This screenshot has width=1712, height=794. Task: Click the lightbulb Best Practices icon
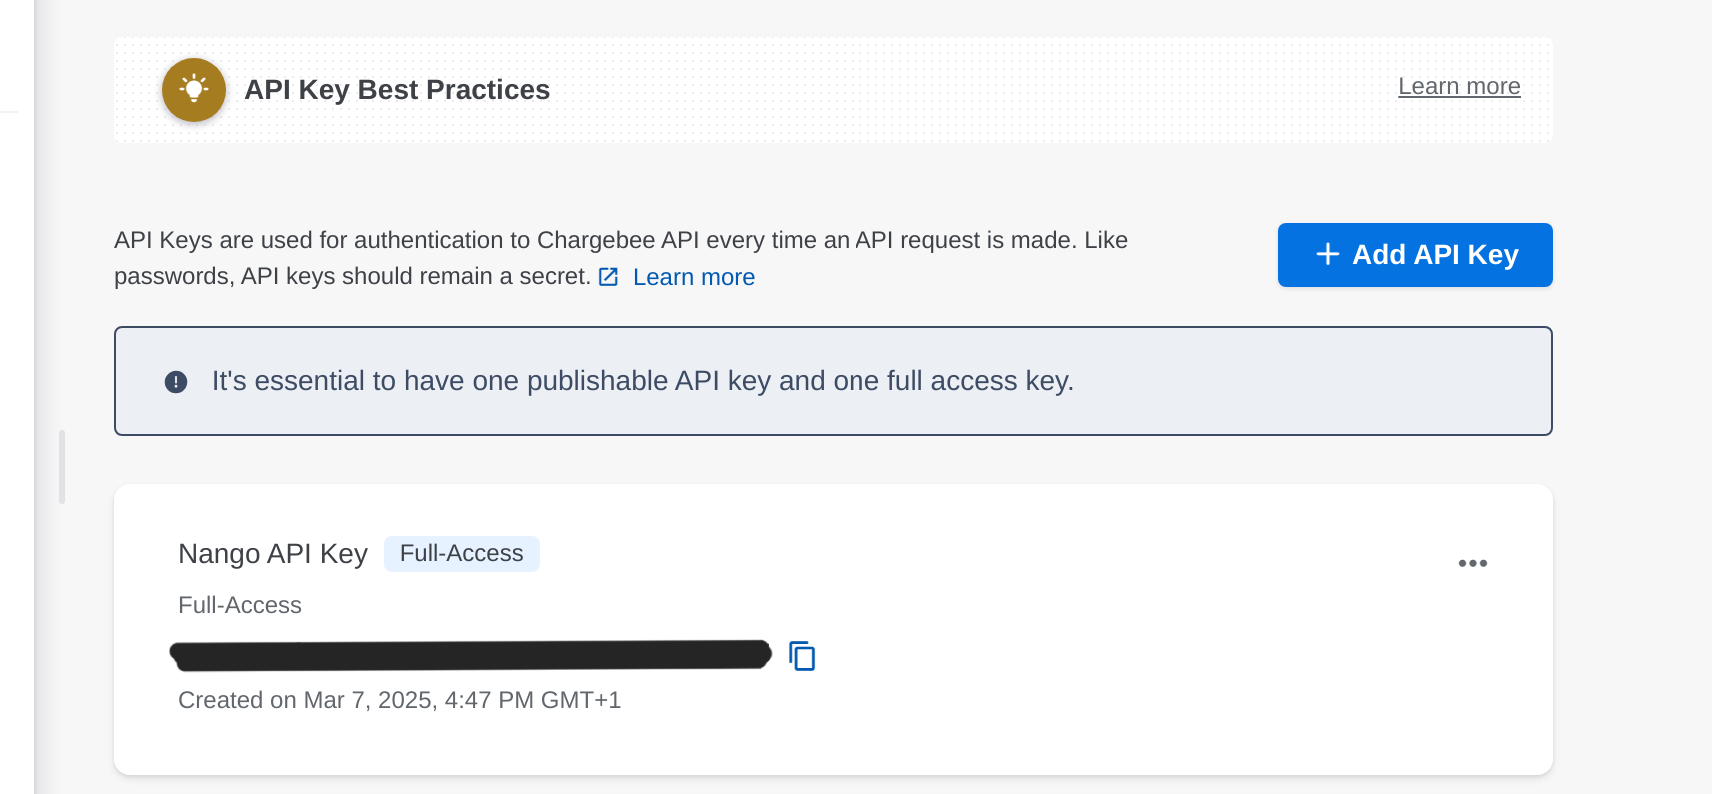pyautogui.click(x=194, y=90)
